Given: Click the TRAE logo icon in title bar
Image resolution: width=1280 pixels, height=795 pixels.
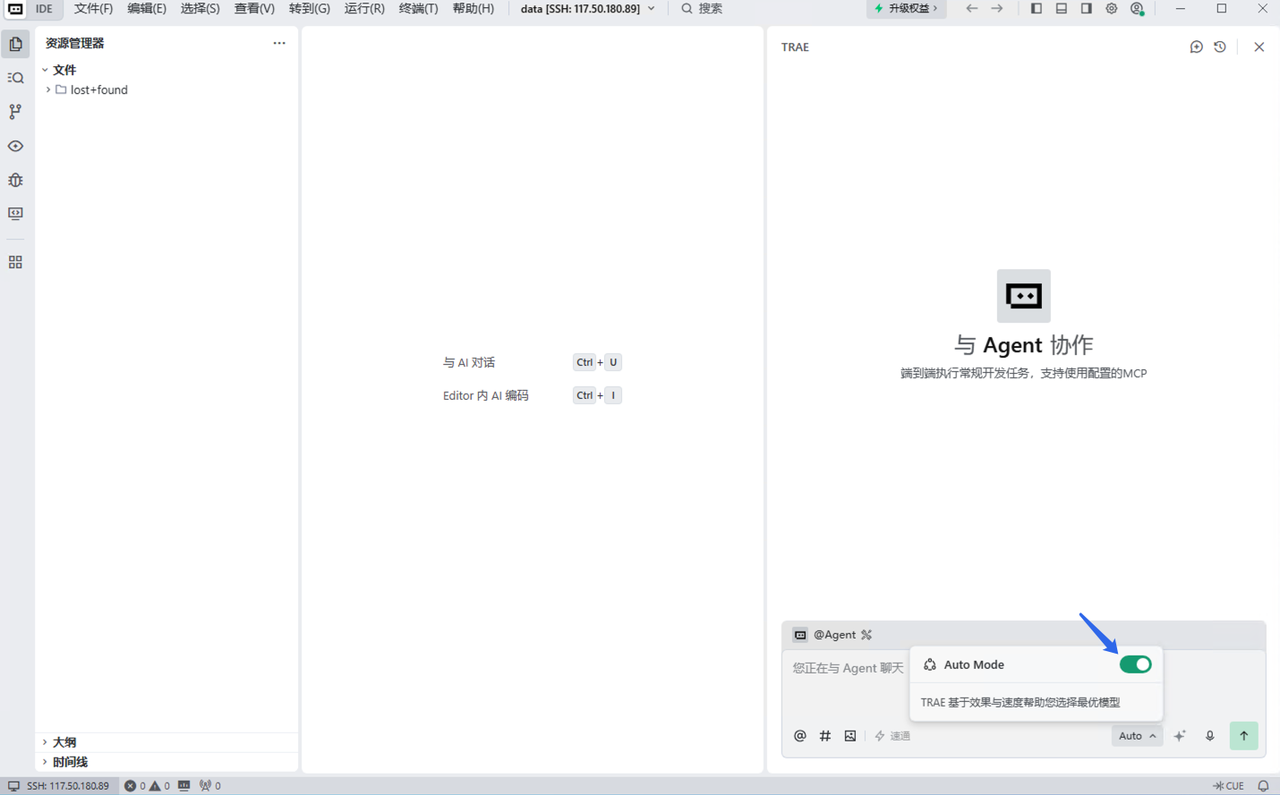Looking at the screenshot, I should (x=15, y=9).
